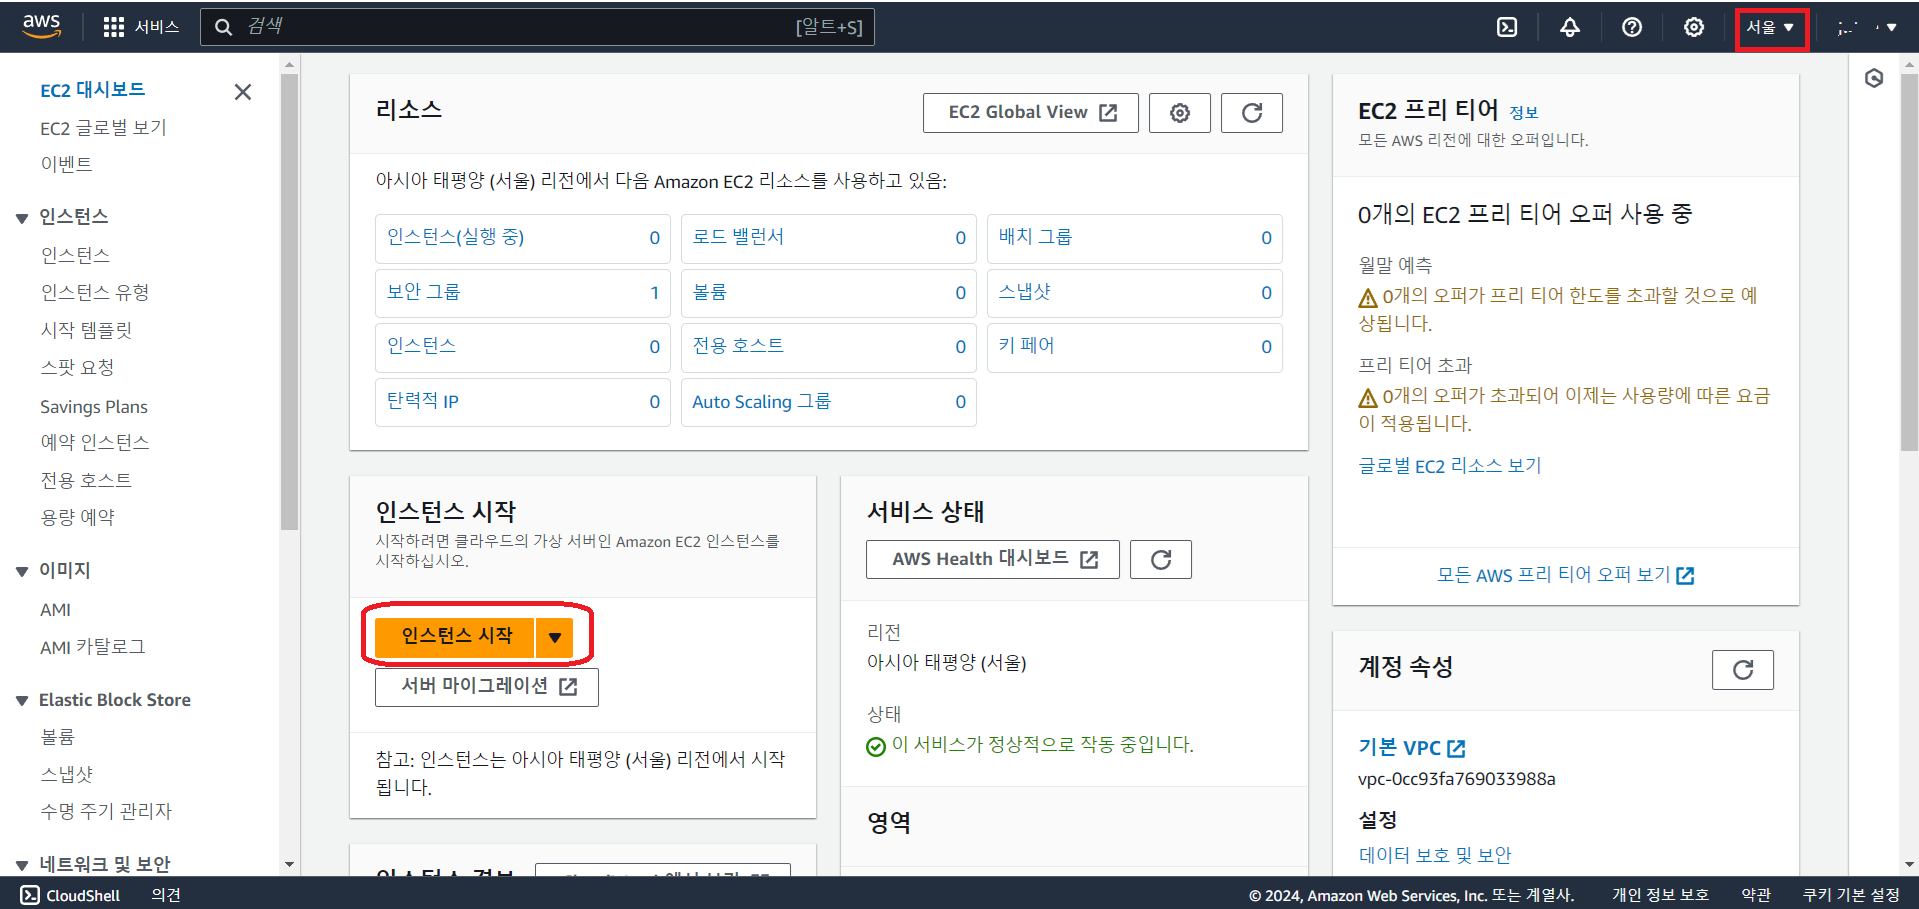Viewport: 1919px width, 909px height.
Task: Open the 글로벌 EC2 리소스 보기 link
Action: pyautogui.click(x=1450, y=466)
